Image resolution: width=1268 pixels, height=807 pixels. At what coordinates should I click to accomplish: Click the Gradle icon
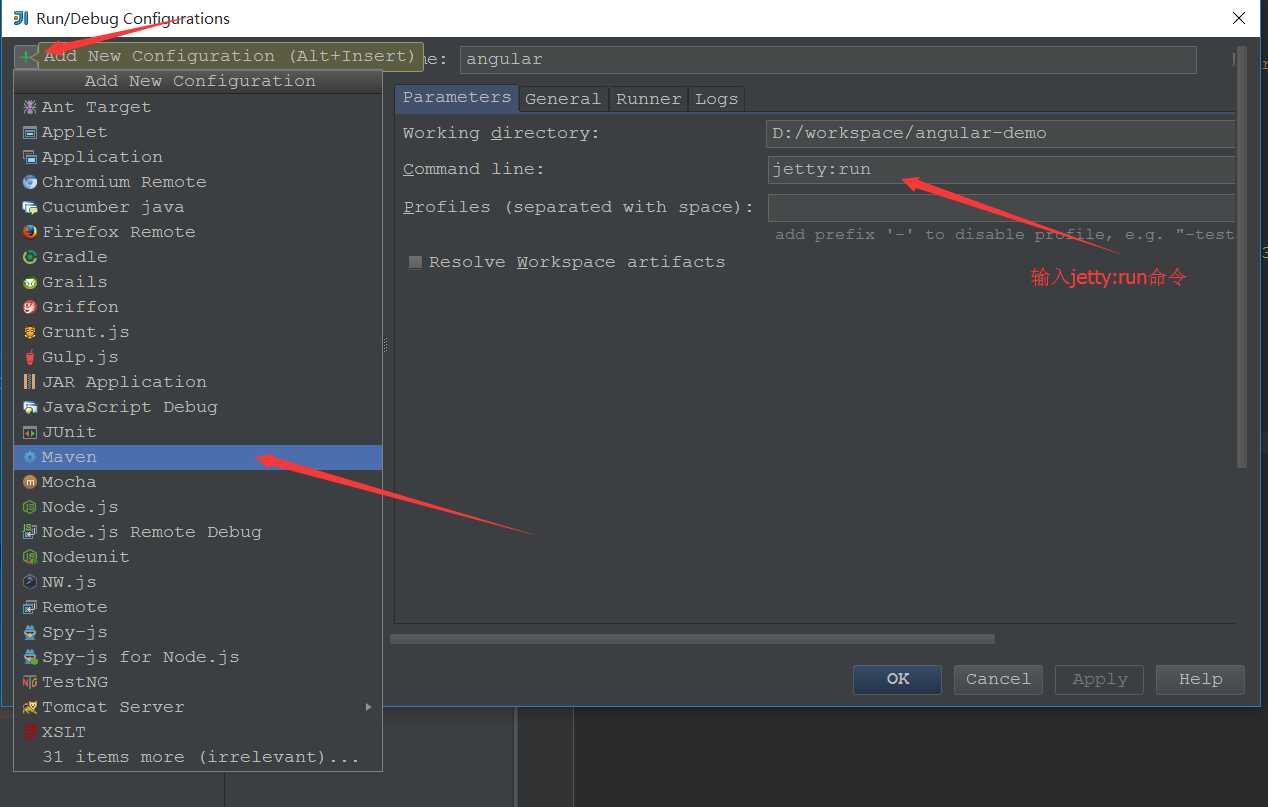point(30,257)
